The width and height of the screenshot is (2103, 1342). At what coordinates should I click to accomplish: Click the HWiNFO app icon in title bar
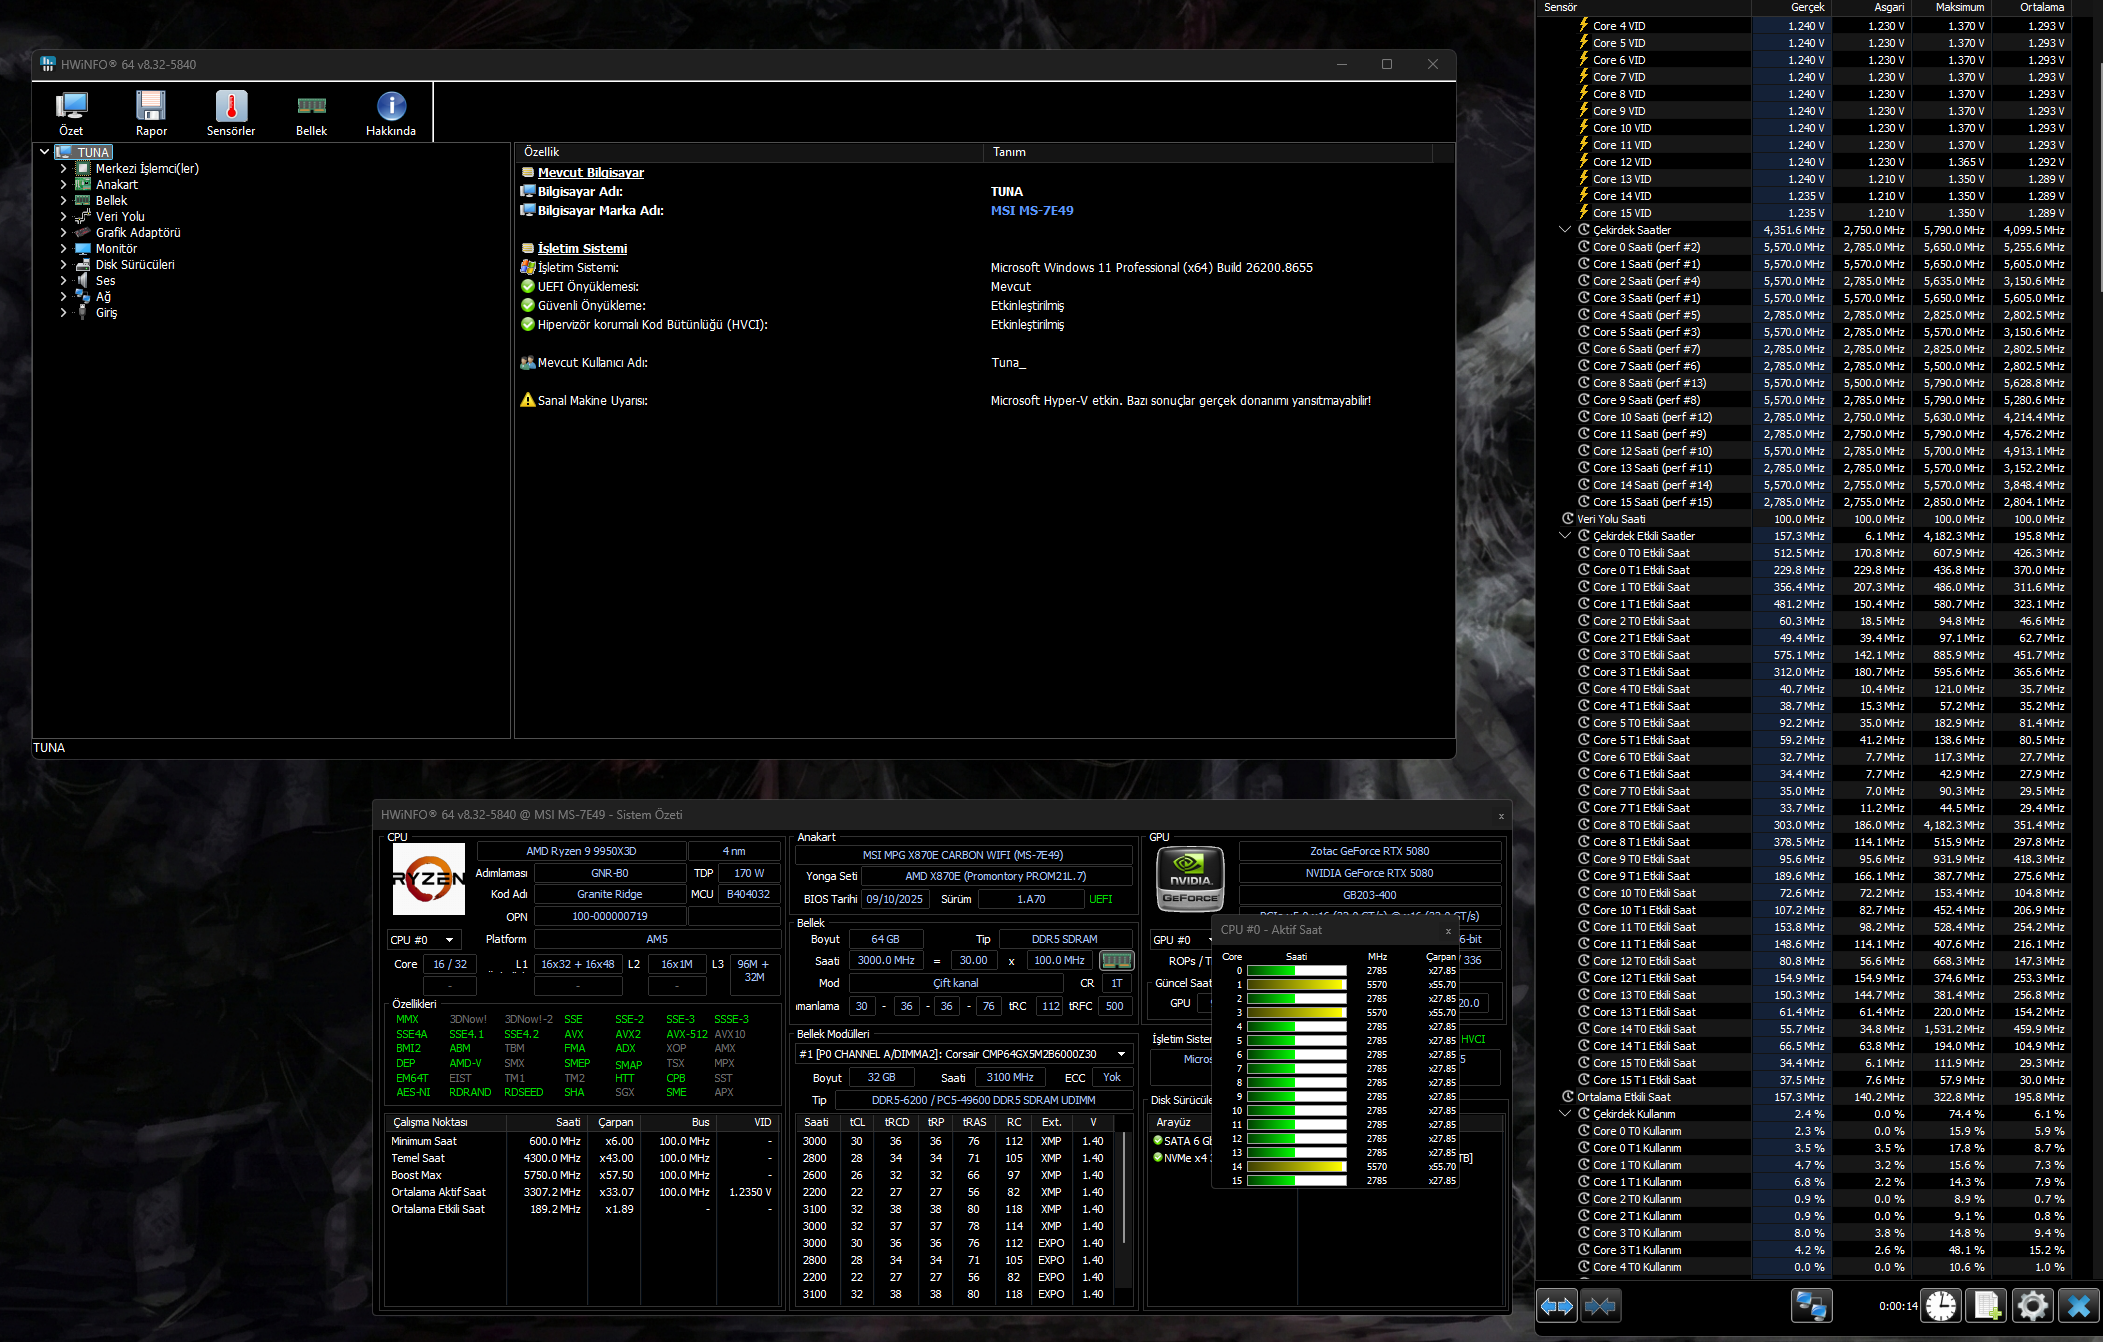(47, 64)
